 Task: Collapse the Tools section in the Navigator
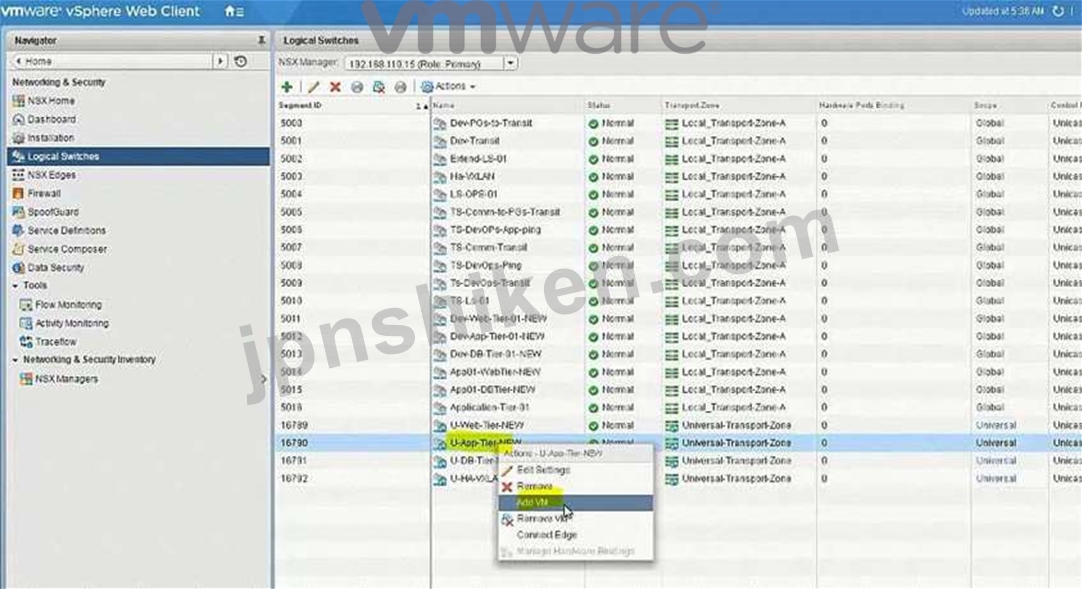click(15, 286)
